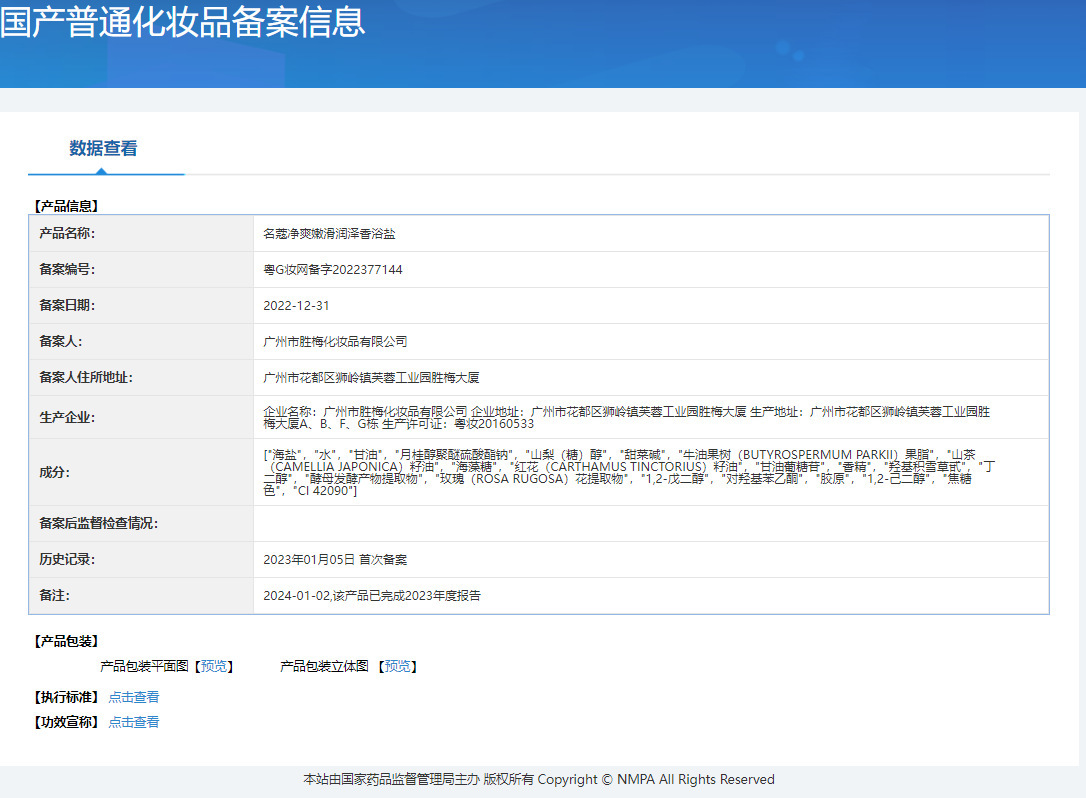Select the 成分 ingredients list text
1086x798 pixels.
(630, 472)
